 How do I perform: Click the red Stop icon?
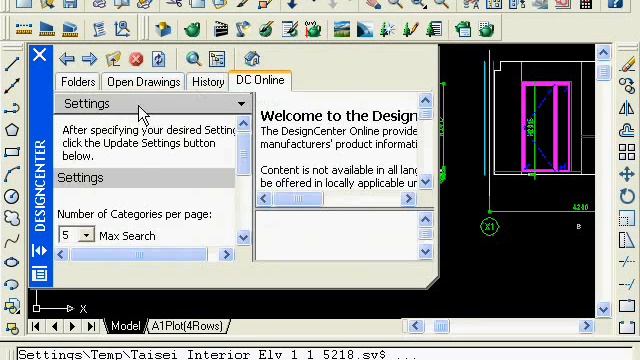[136, 59]
